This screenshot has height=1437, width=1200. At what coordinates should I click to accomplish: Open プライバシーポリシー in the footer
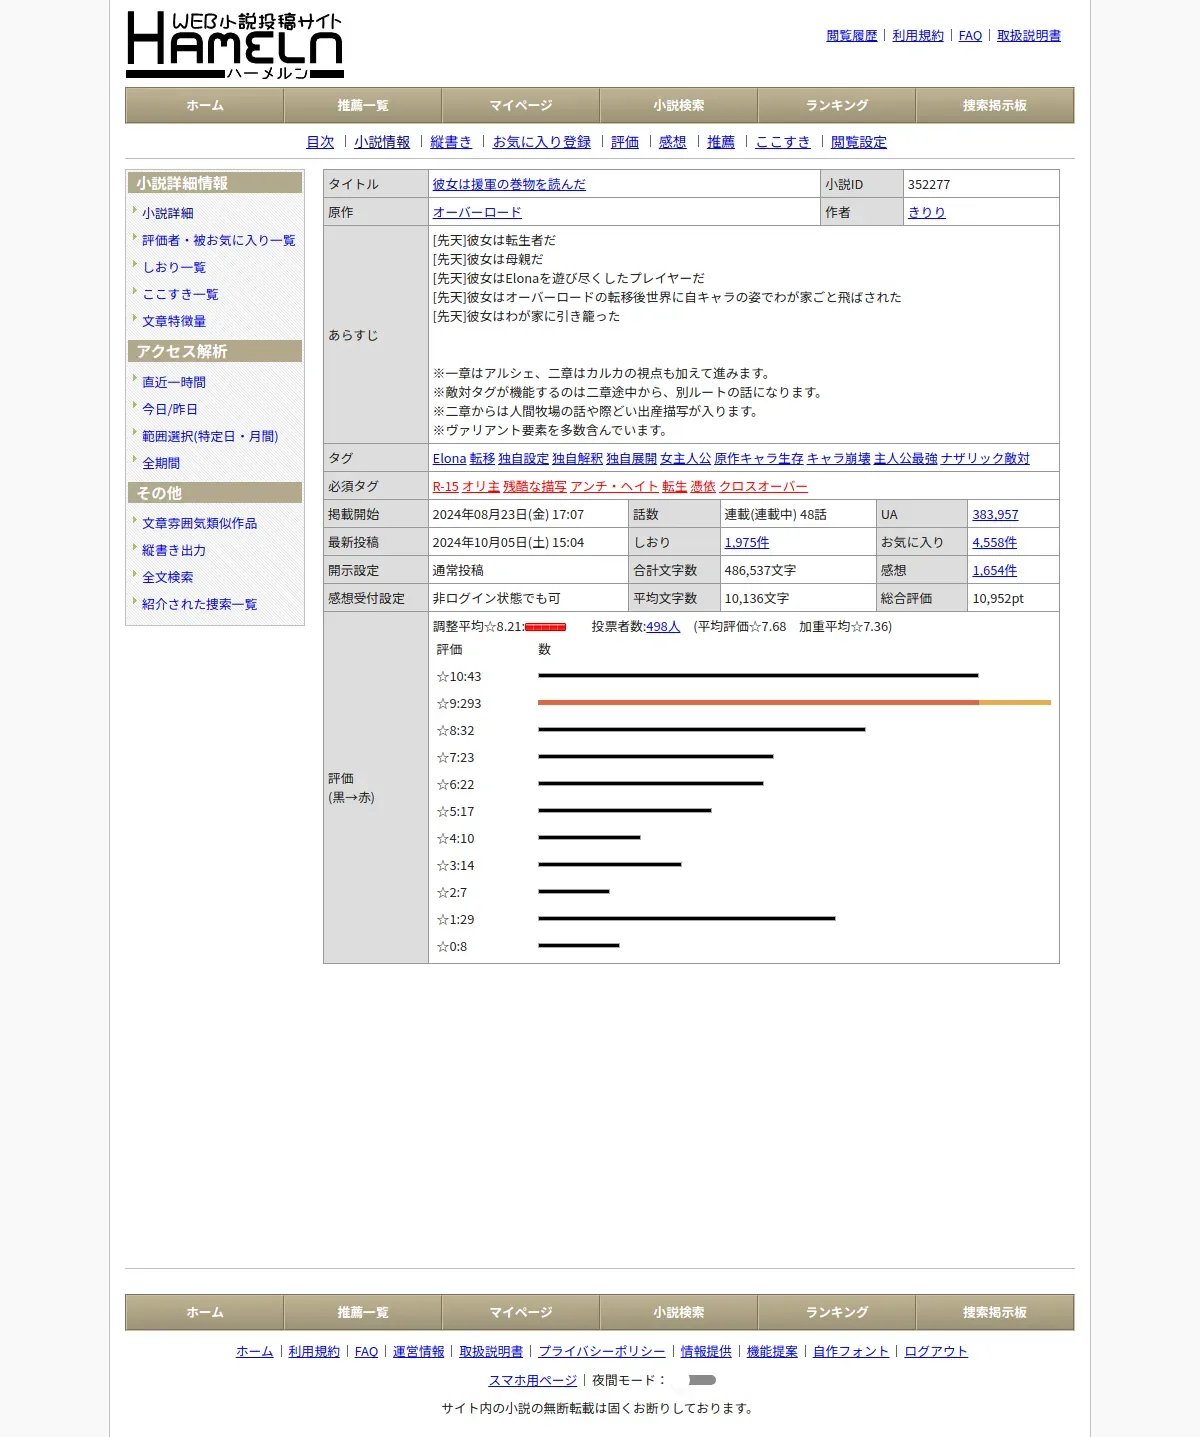pyautogui.click(x=602, y=1351)
